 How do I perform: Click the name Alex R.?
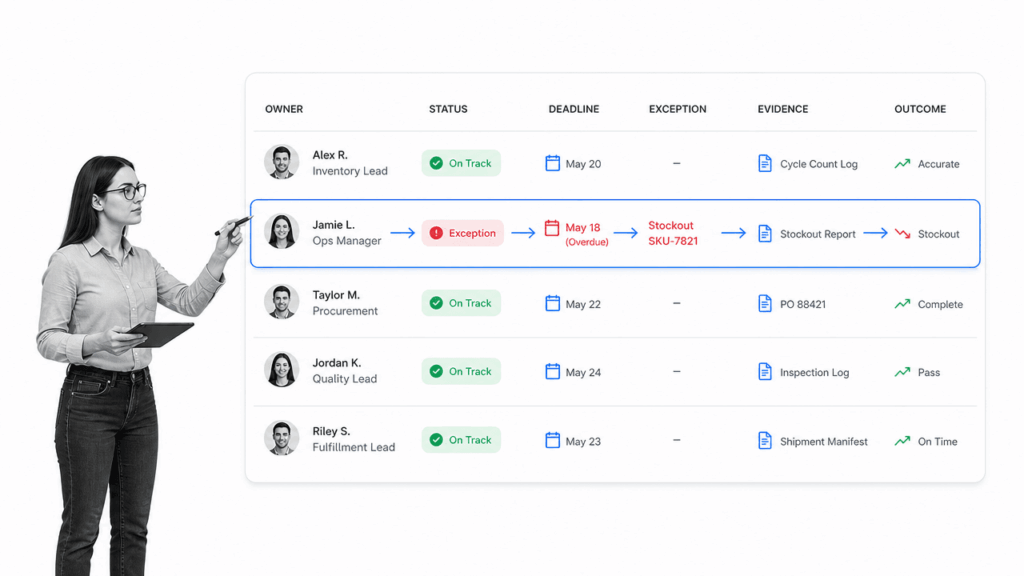pos(330,155)
